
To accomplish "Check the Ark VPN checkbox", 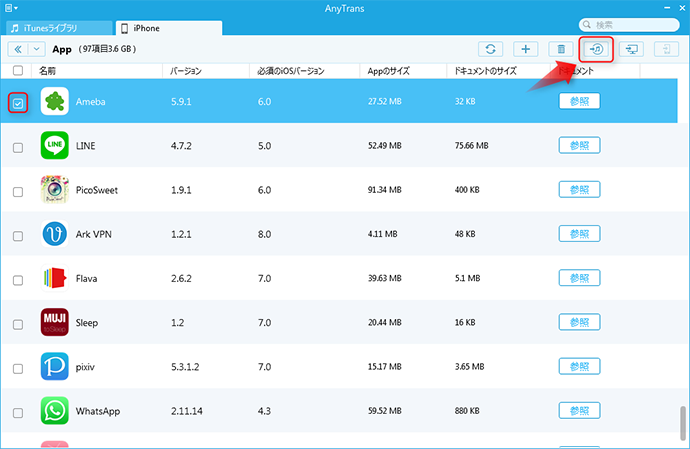I will (x=18, y=236).
